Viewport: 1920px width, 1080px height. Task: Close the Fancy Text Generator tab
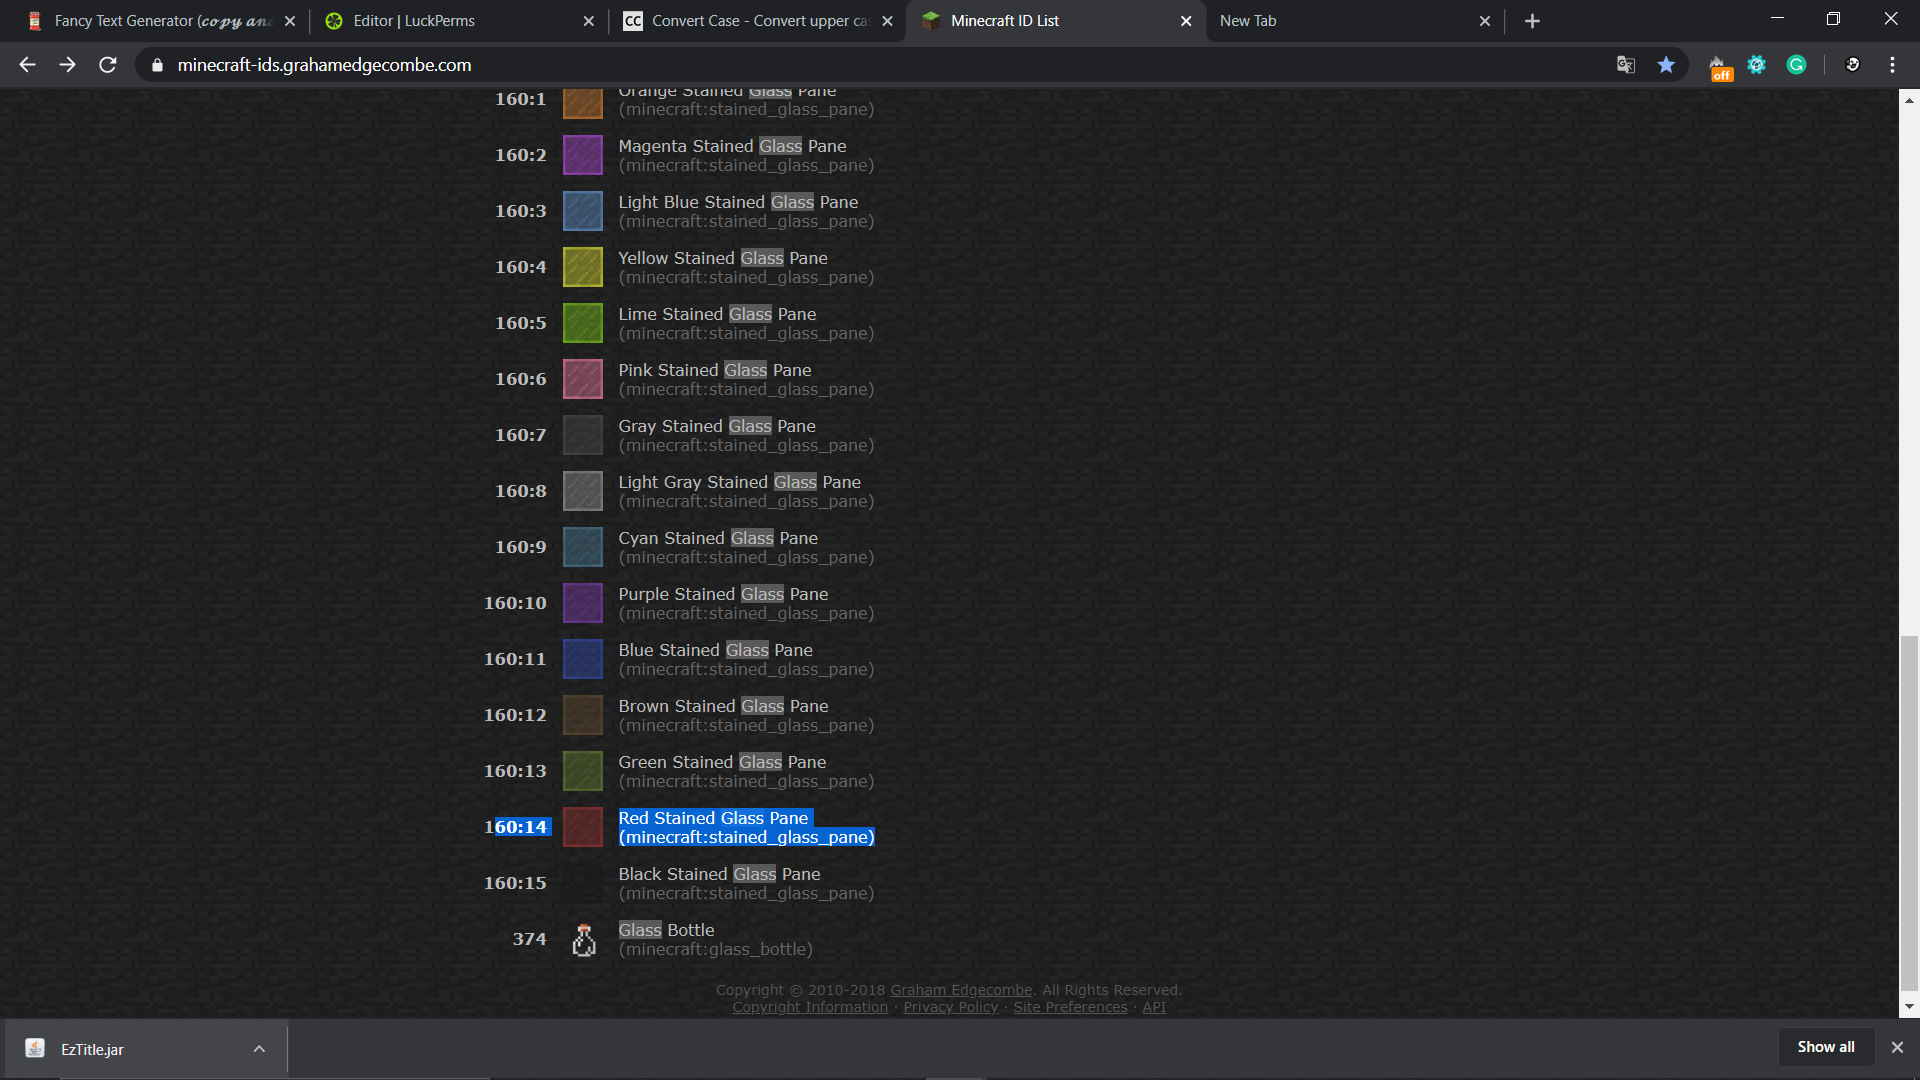point(290,21)
